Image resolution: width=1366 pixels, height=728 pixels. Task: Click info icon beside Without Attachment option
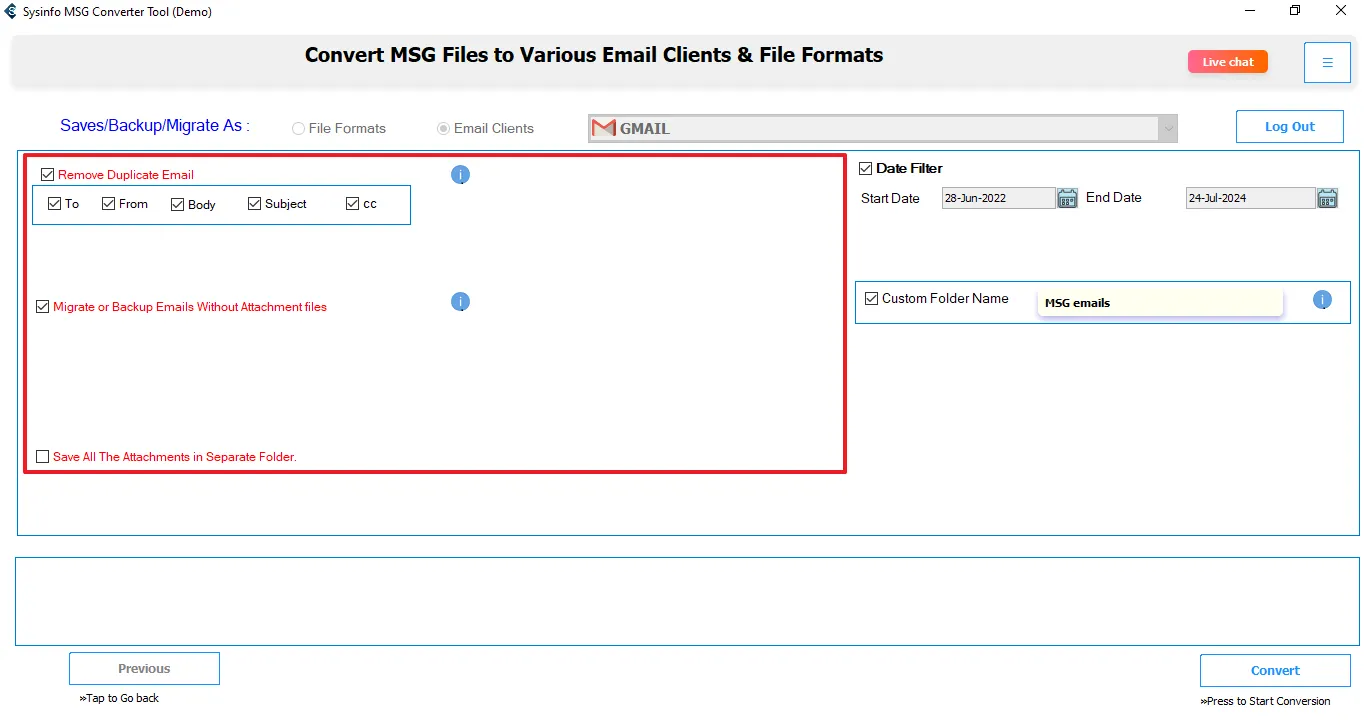coord(460,302)
